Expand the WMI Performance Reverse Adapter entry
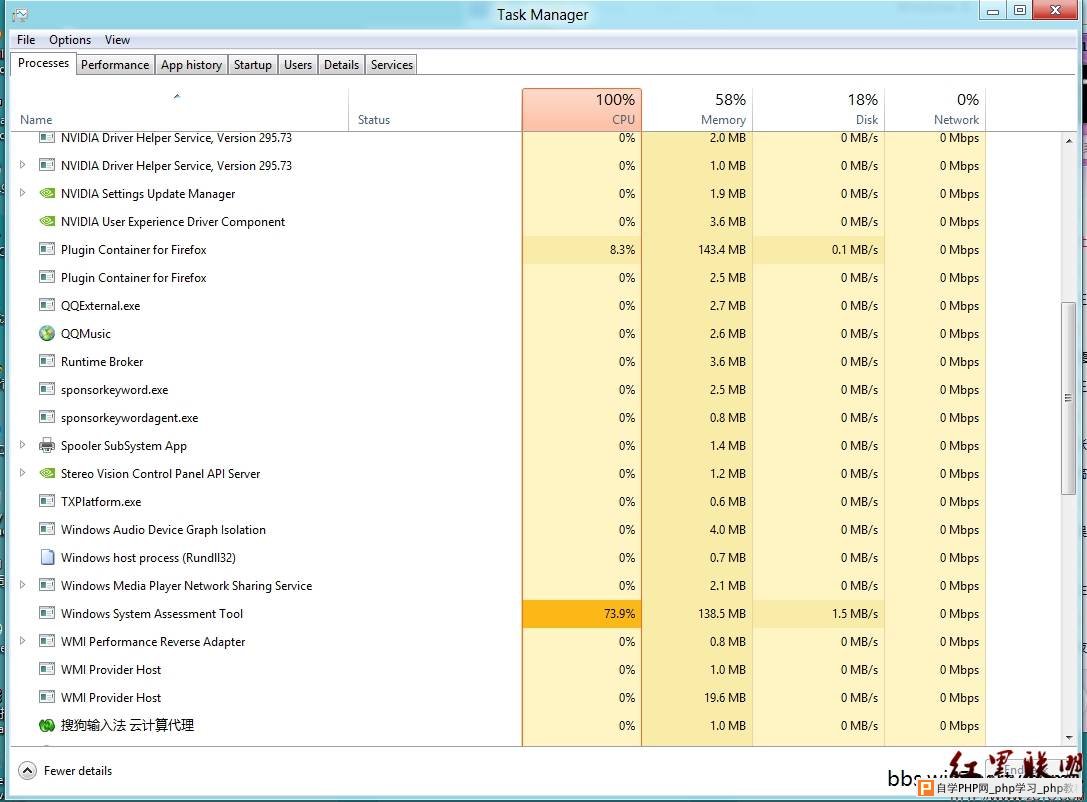The width and height of the screenshot is (1087, 802). (x=23, y=641)
